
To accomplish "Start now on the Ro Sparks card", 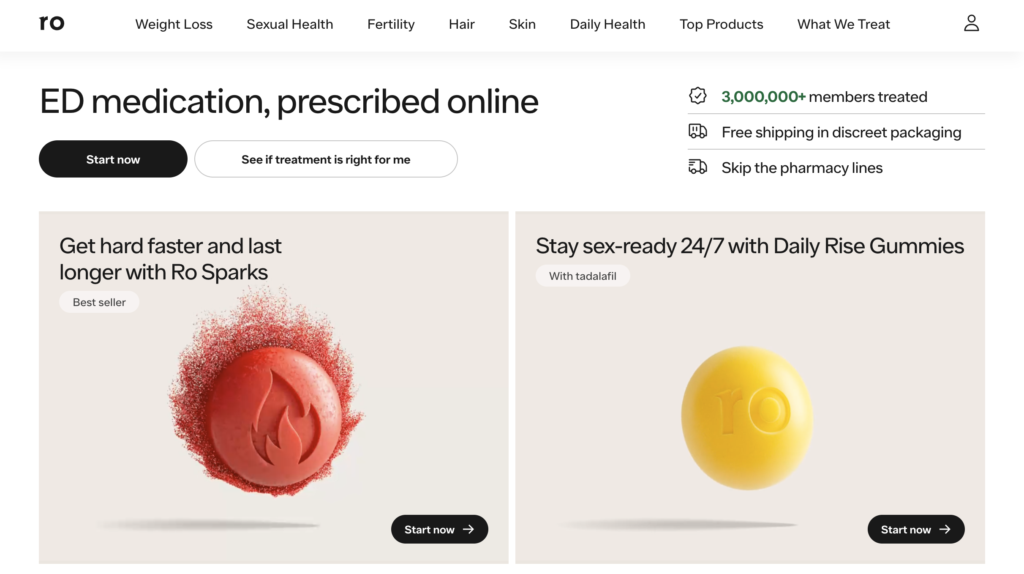I will coord(439,529).
